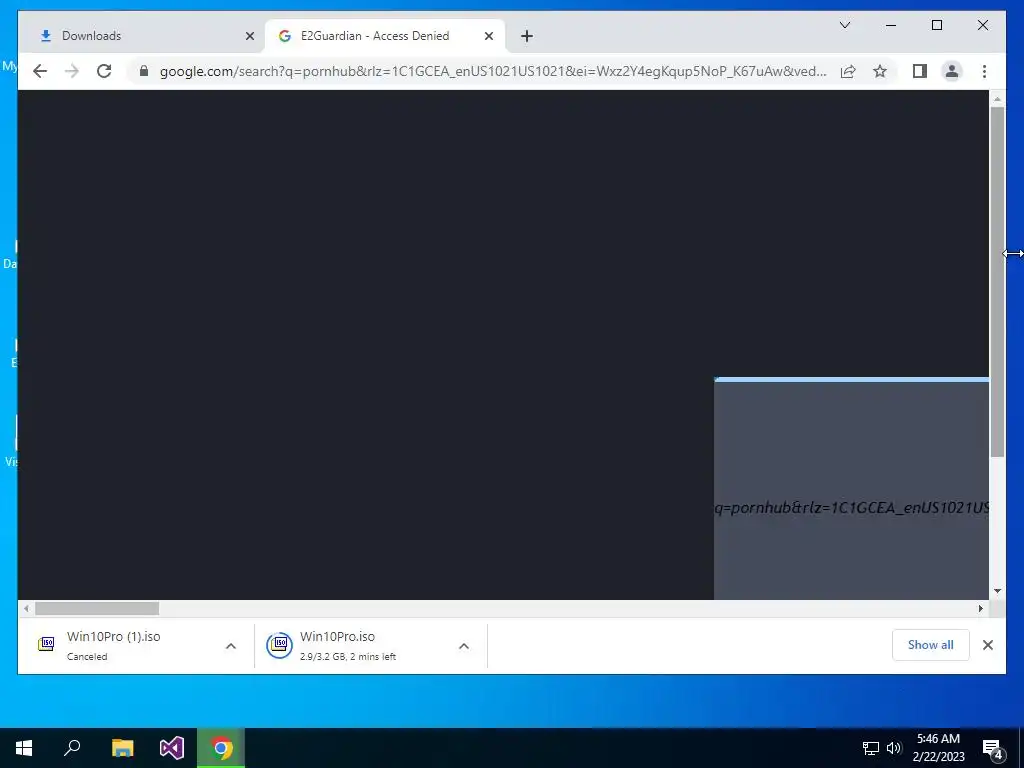Expand options for Win10Pro (1).iso download
The width and height of the screenshot is (1024, 768).
pyautogui.click(x=231, y=646)
